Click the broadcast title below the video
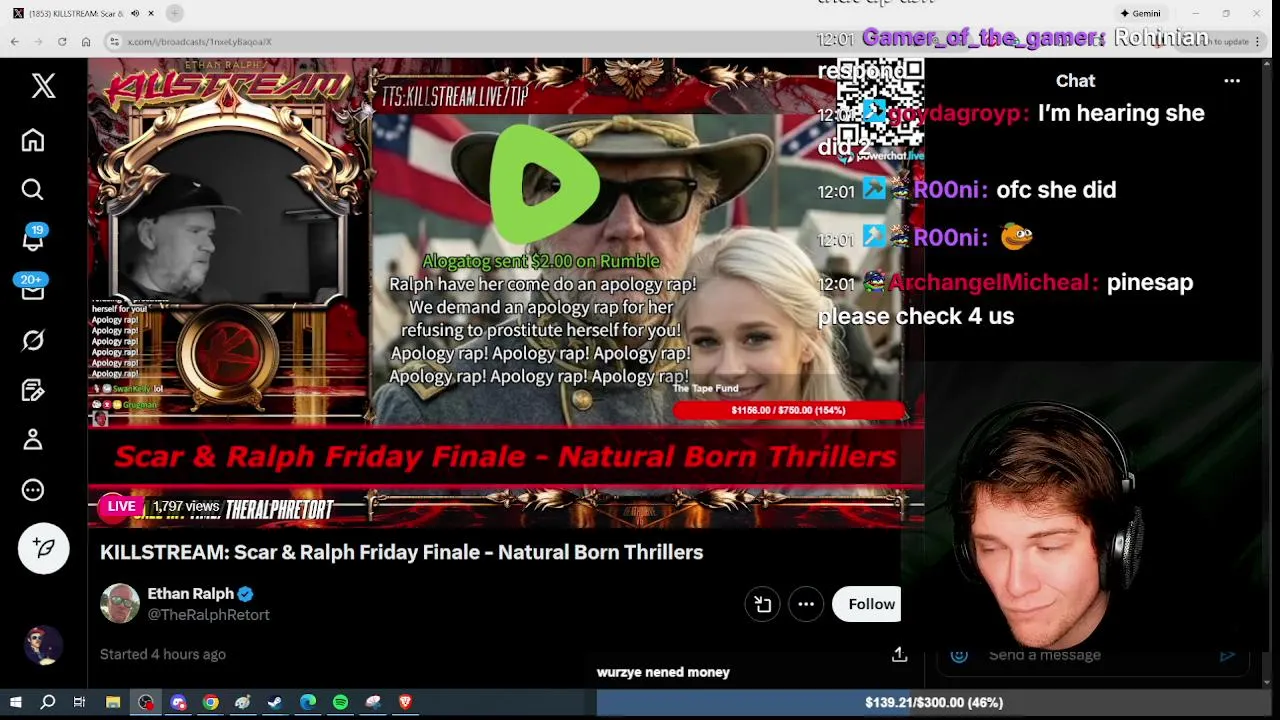 [x=402, y=552]
